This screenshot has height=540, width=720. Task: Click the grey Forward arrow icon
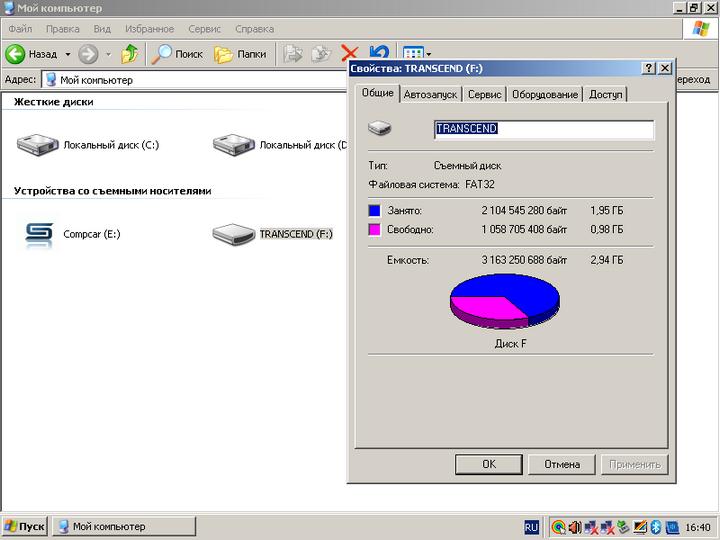88,54
